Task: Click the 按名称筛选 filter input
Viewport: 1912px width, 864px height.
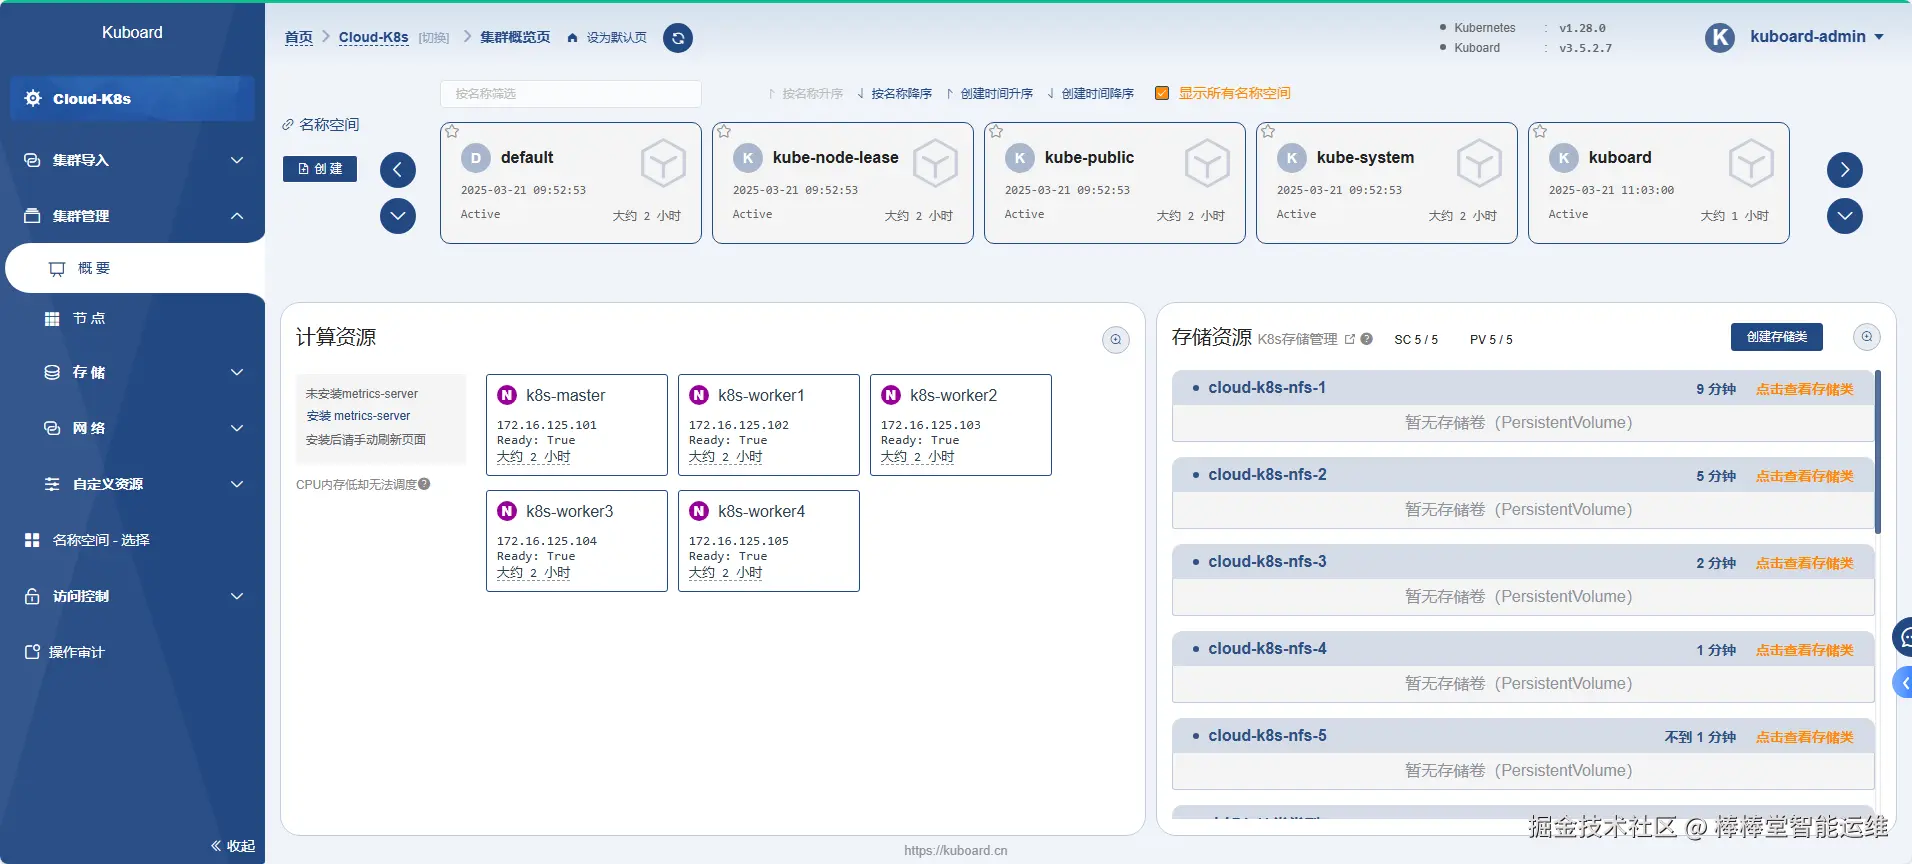Action: 571,93
